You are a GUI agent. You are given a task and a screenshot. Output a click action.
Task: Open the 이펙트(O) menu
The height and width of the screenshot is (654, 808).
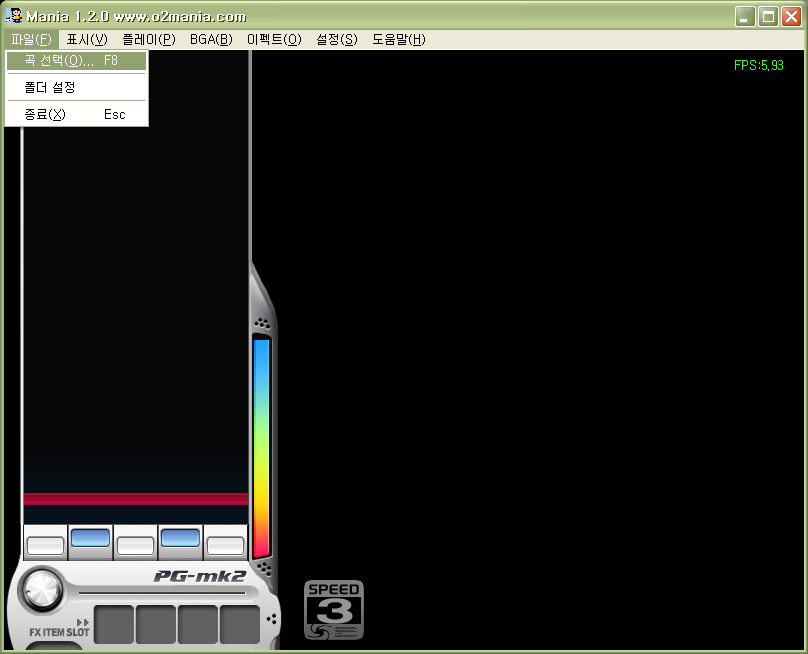click(273, 39)
